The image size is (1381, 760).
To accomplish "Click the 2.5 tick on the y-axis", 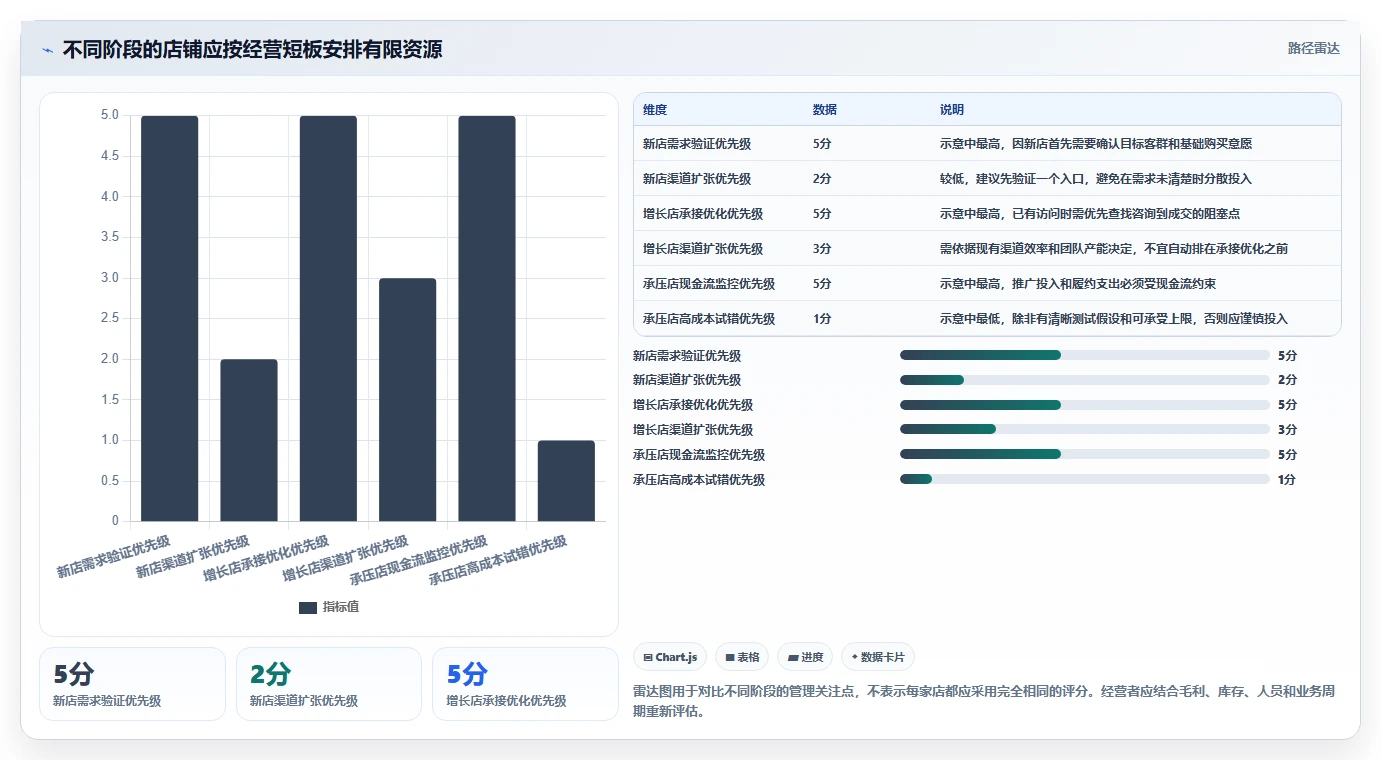I will (110, 318).
